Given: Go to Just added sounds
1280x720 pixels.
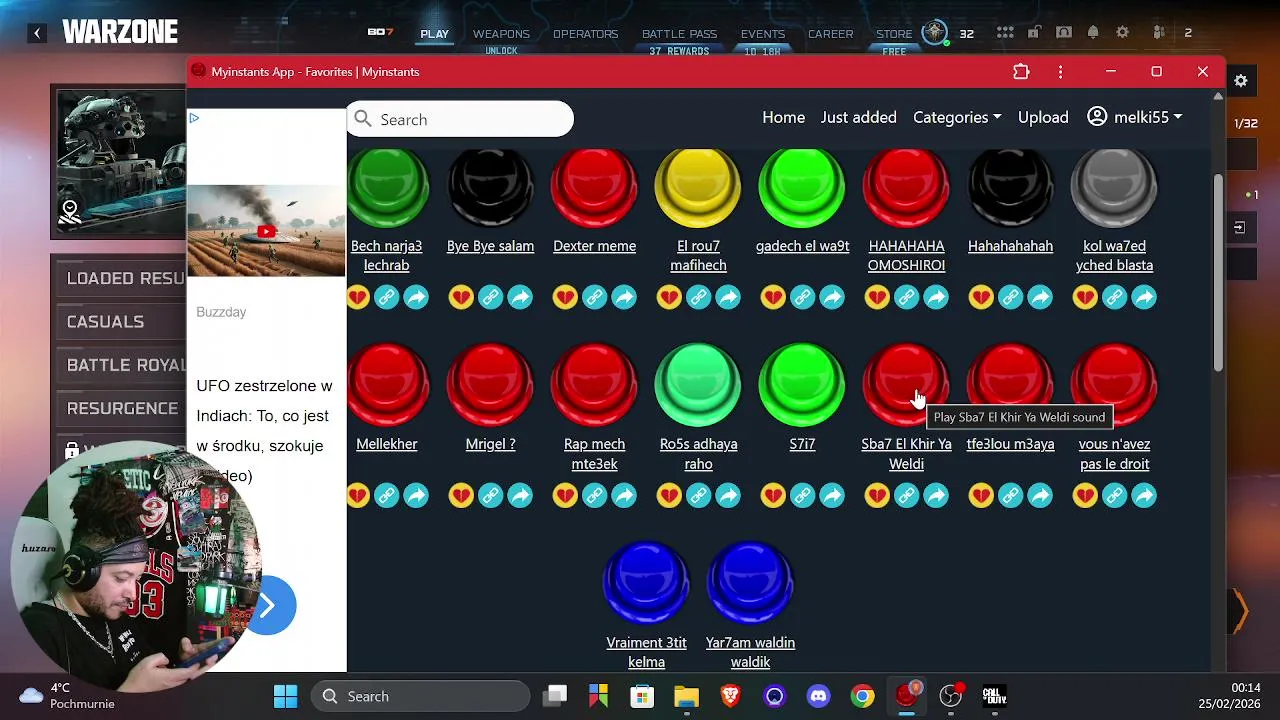Looking at the screenshot, I should click(858, 117).
